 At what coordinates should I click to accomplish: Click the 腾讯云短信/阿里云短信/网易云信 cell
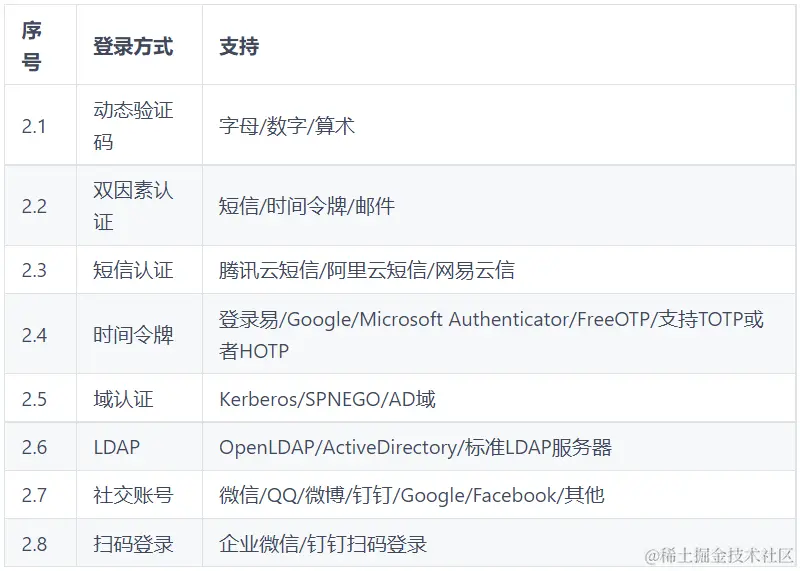[499, 269]
